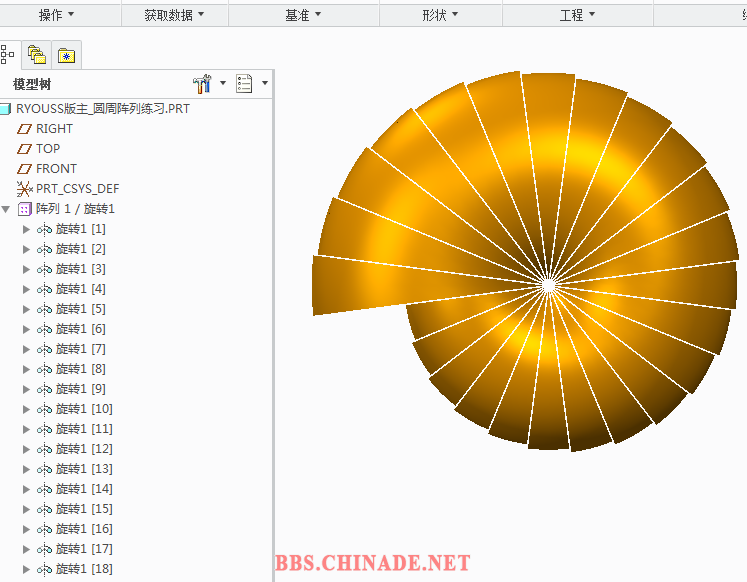Open the 形状 ribbon group dropdown
The height and width of the screenshot is (582, 747).
[x=441, y=15]
